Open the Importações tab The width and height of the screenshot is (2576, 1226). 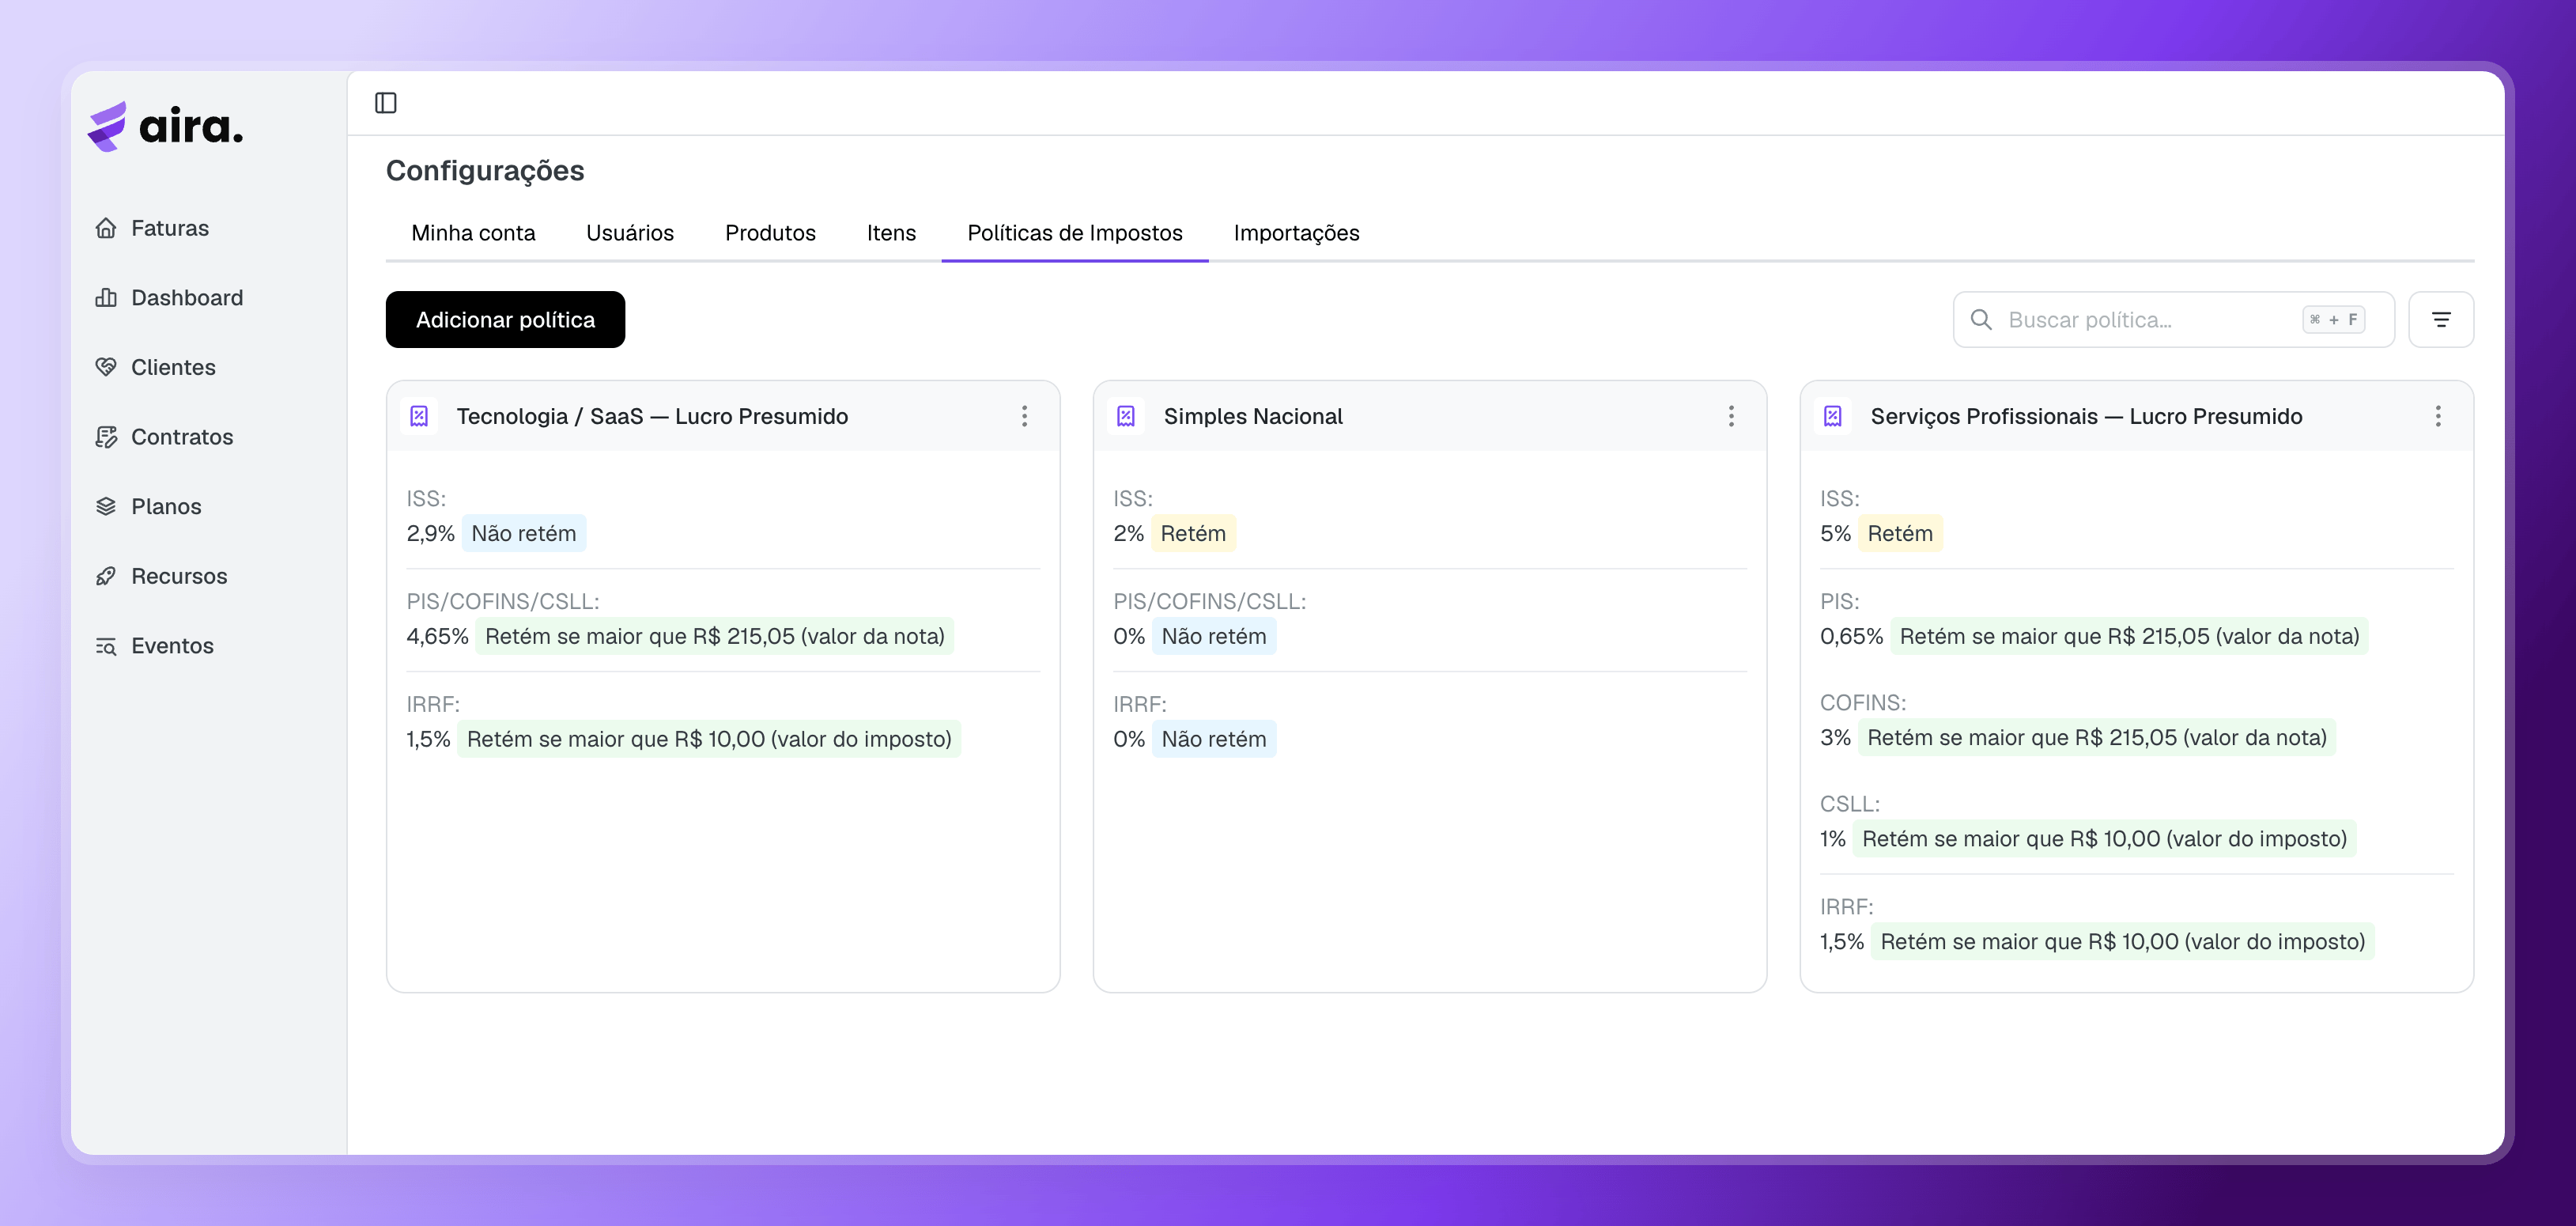[1296, 233]
